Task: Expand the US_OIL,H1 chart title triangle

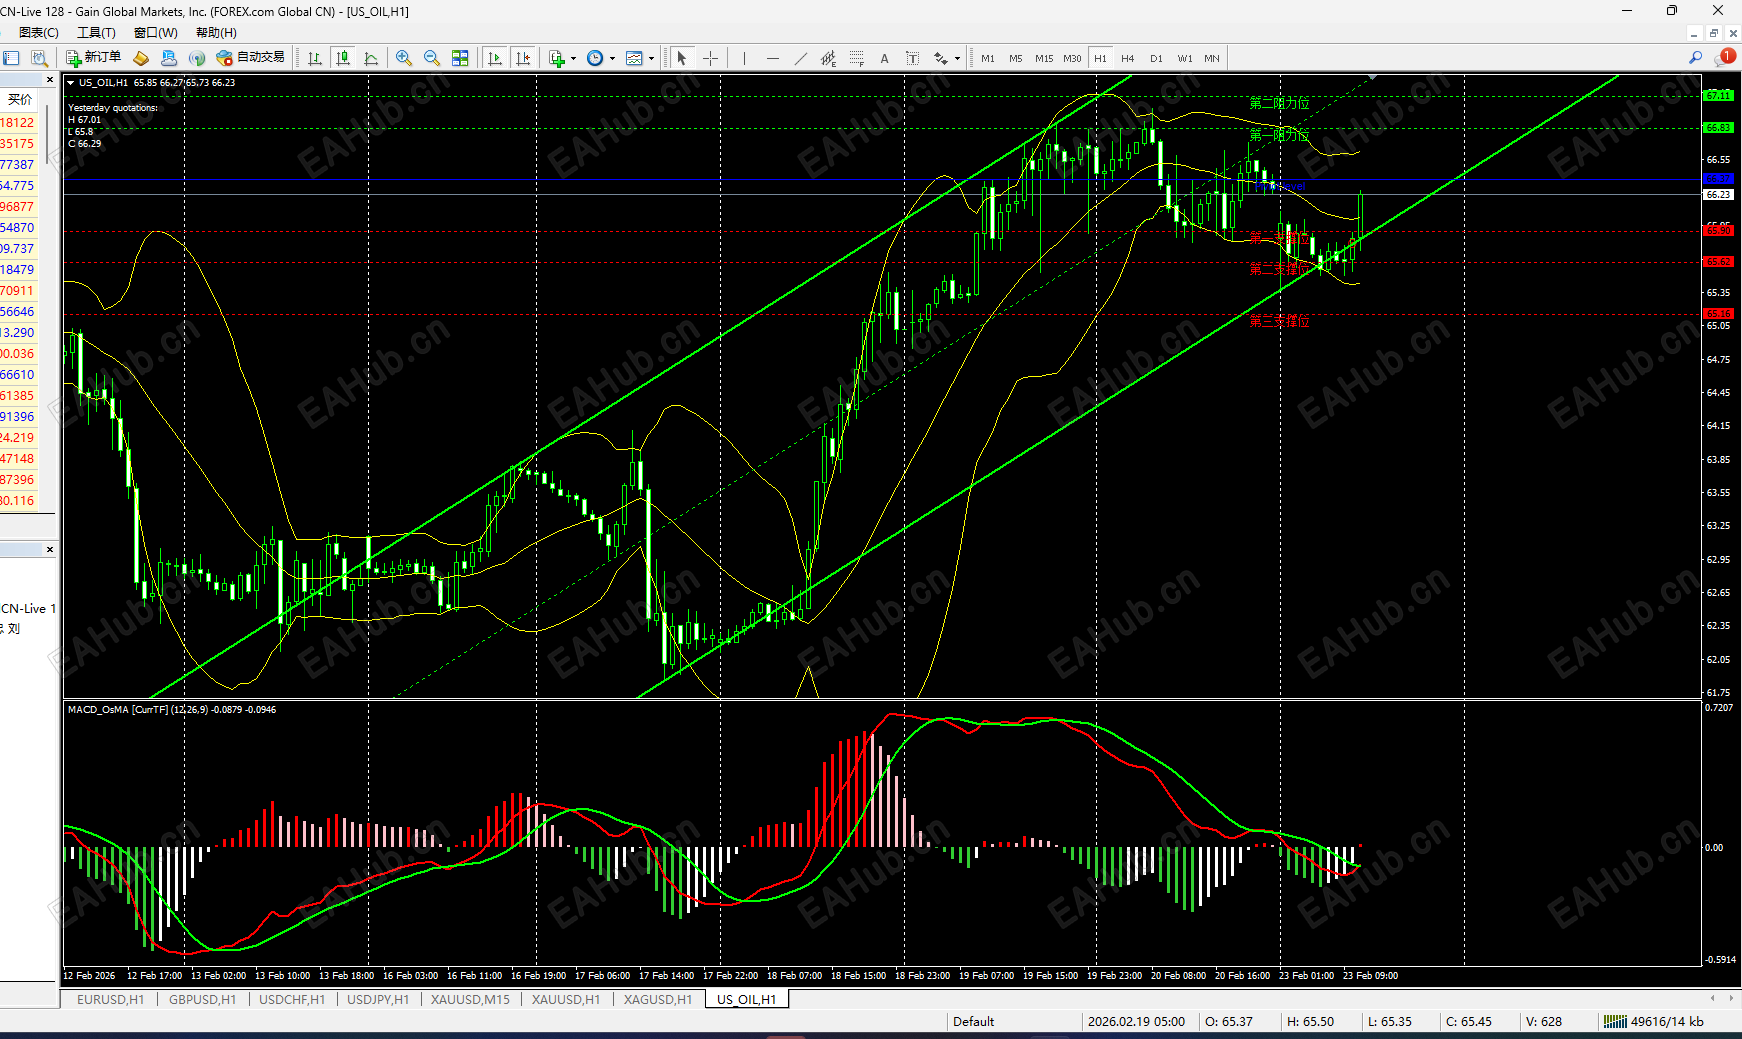Action: 71,83
